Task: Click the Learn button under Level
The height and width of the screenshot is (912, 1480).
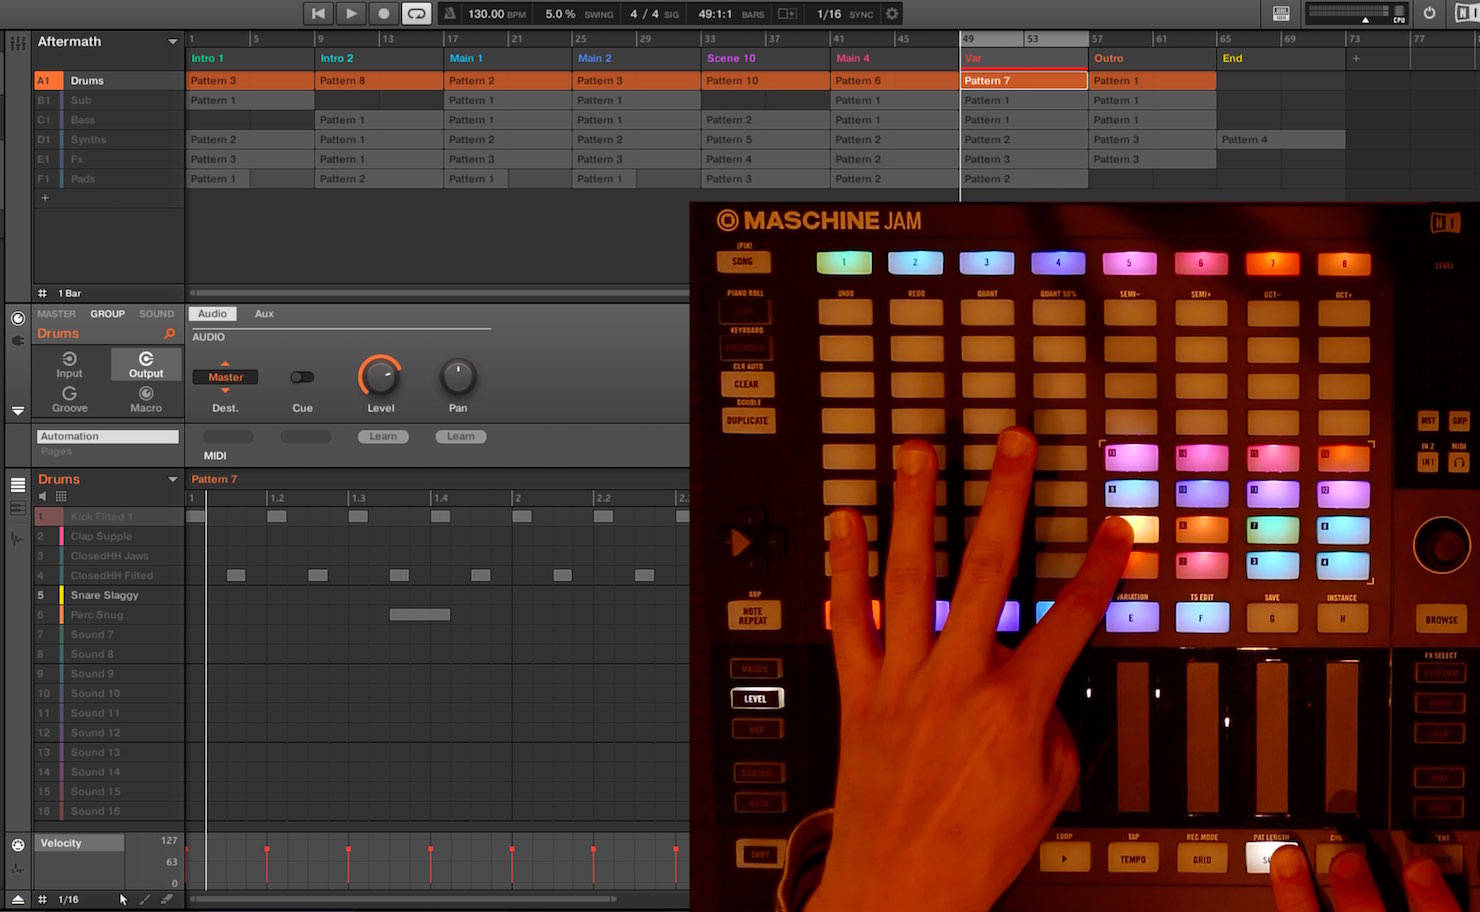Action: click(383, 436)
